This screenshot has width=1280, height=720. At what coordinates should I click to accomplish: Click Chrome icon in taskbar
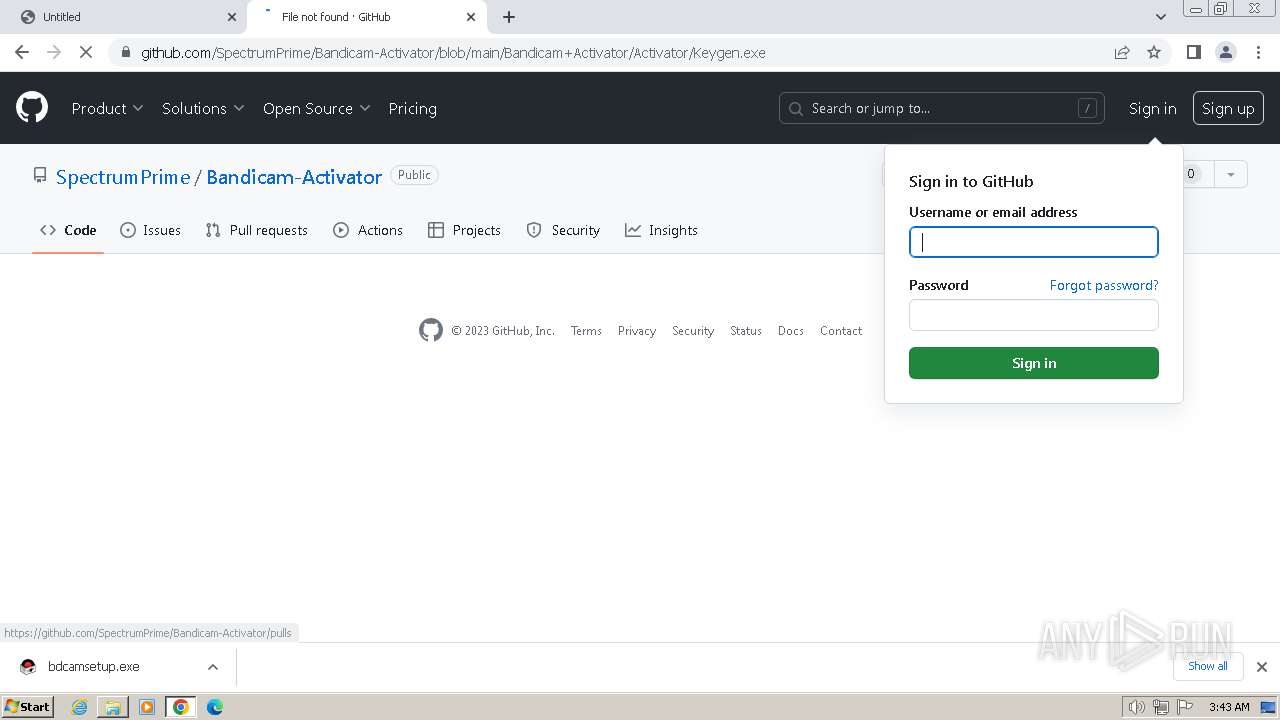(x=181, y=707)
